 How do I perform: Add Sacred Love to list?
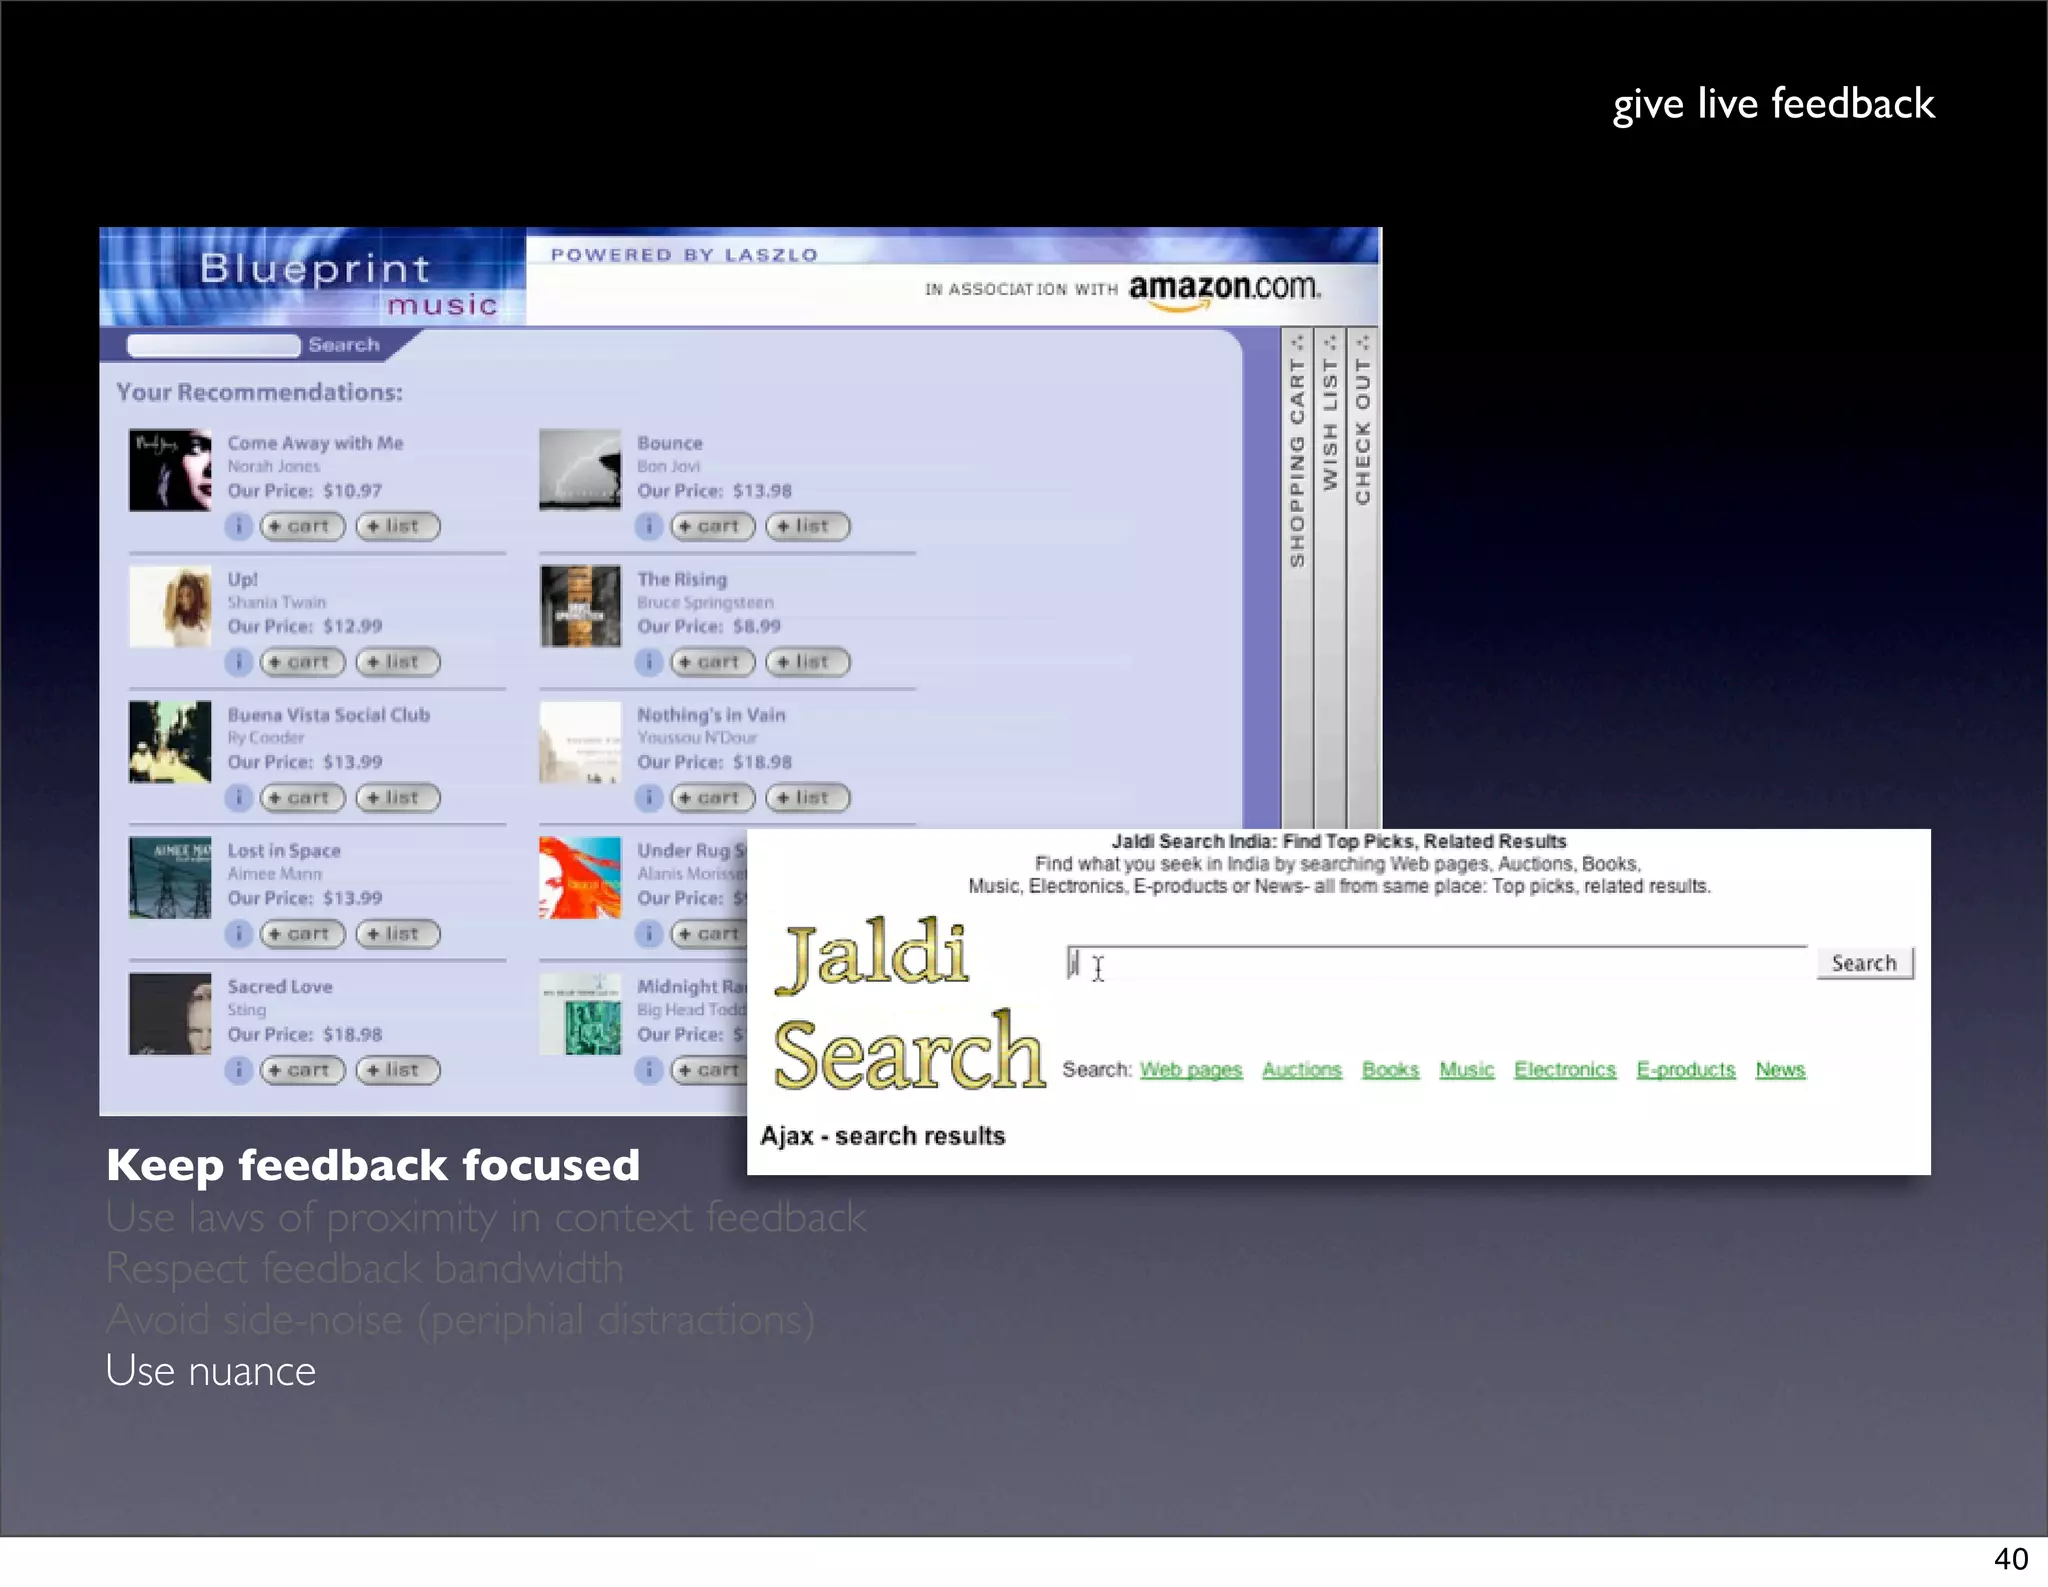[398, 1070]
